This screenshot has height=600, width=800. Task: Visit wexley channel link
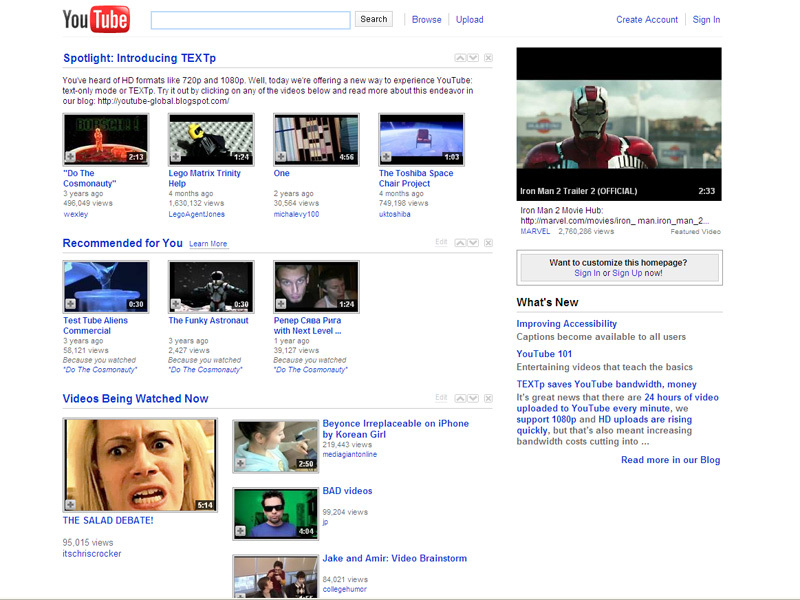click(76, 214)
